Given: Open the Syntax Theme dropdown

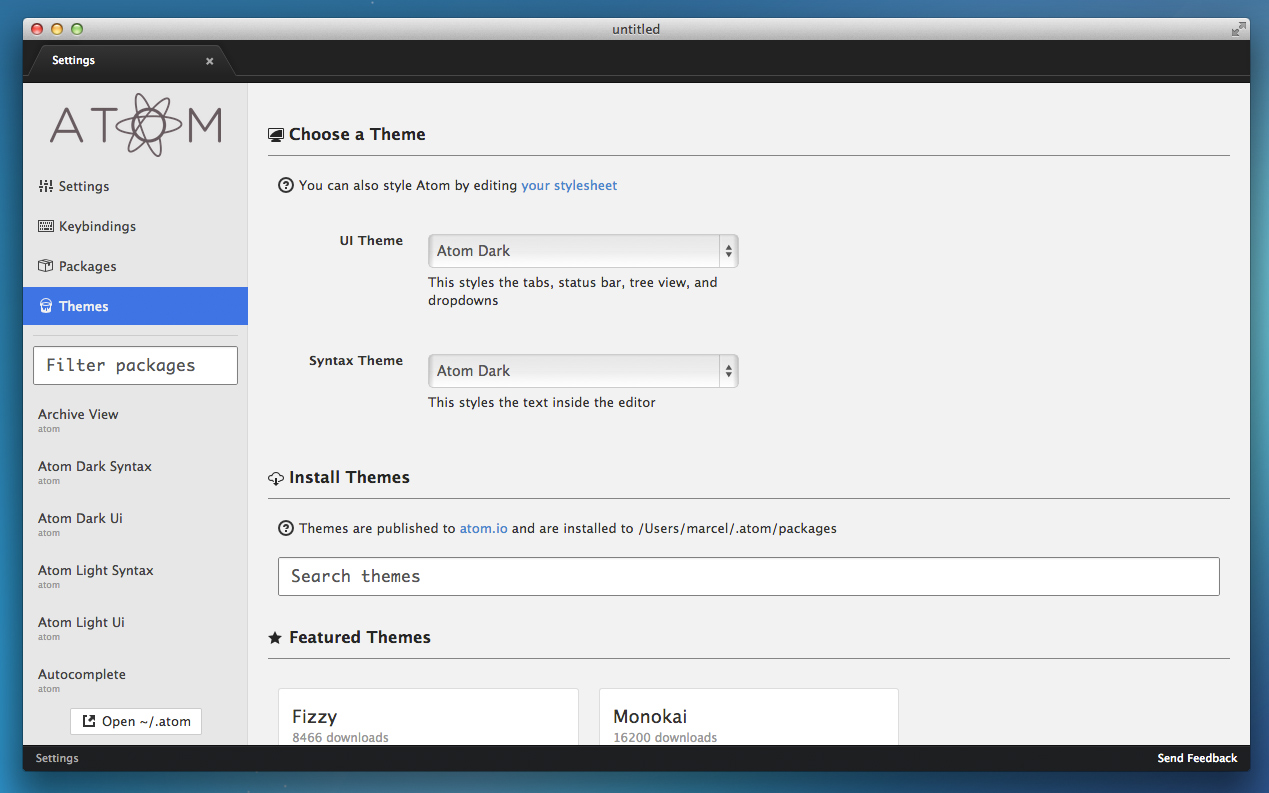Looking at the screenshot, I should (583, 371).
